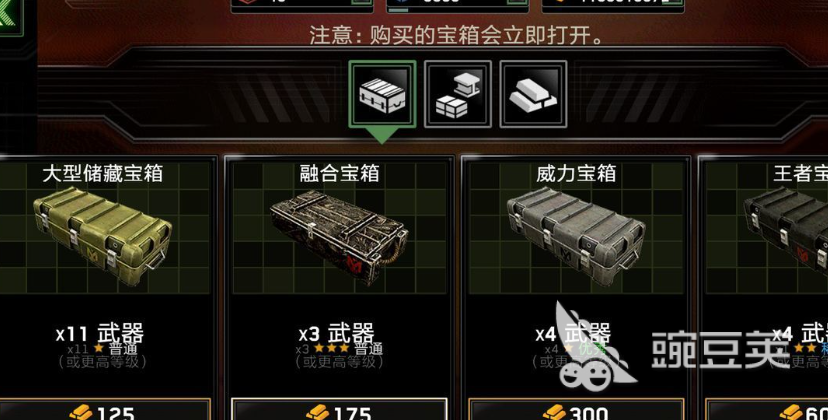The image size is (828, 420).
Task: Click the x3 武器 reward description
Action: tap(338, 333)
